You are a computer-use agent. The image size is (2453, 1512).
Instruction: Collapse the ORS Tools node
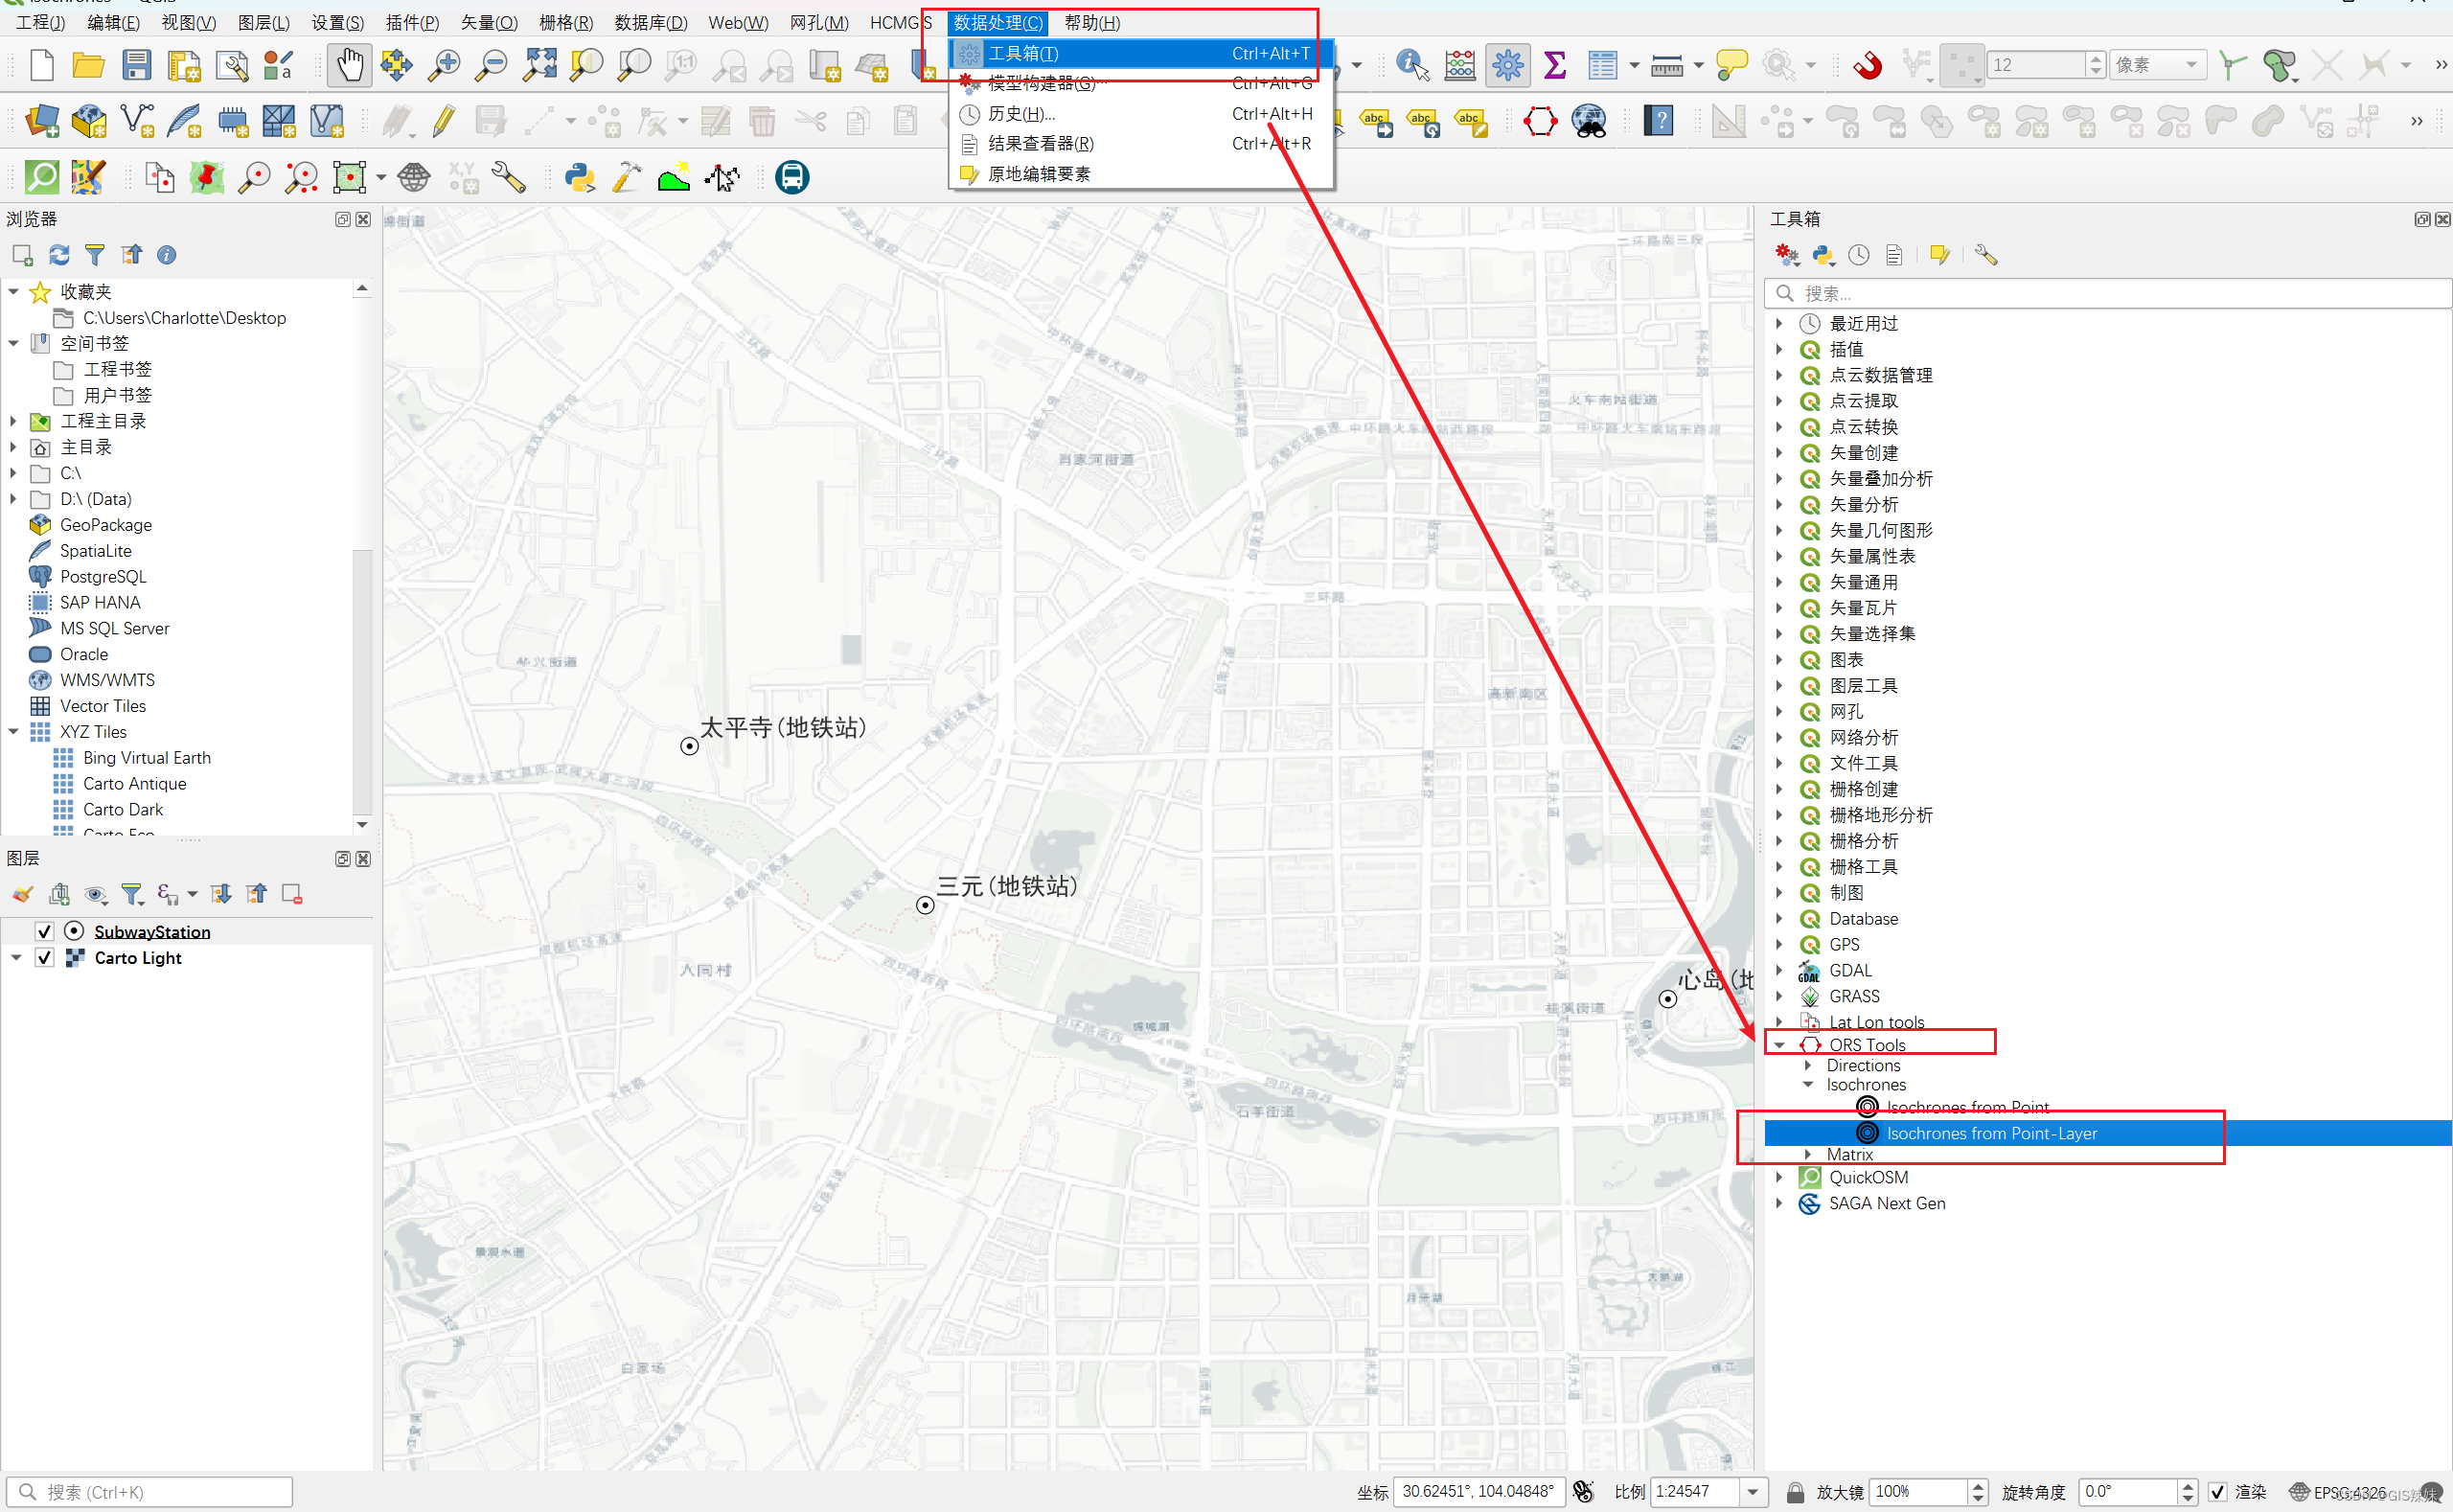[x=1779, y=1044]
